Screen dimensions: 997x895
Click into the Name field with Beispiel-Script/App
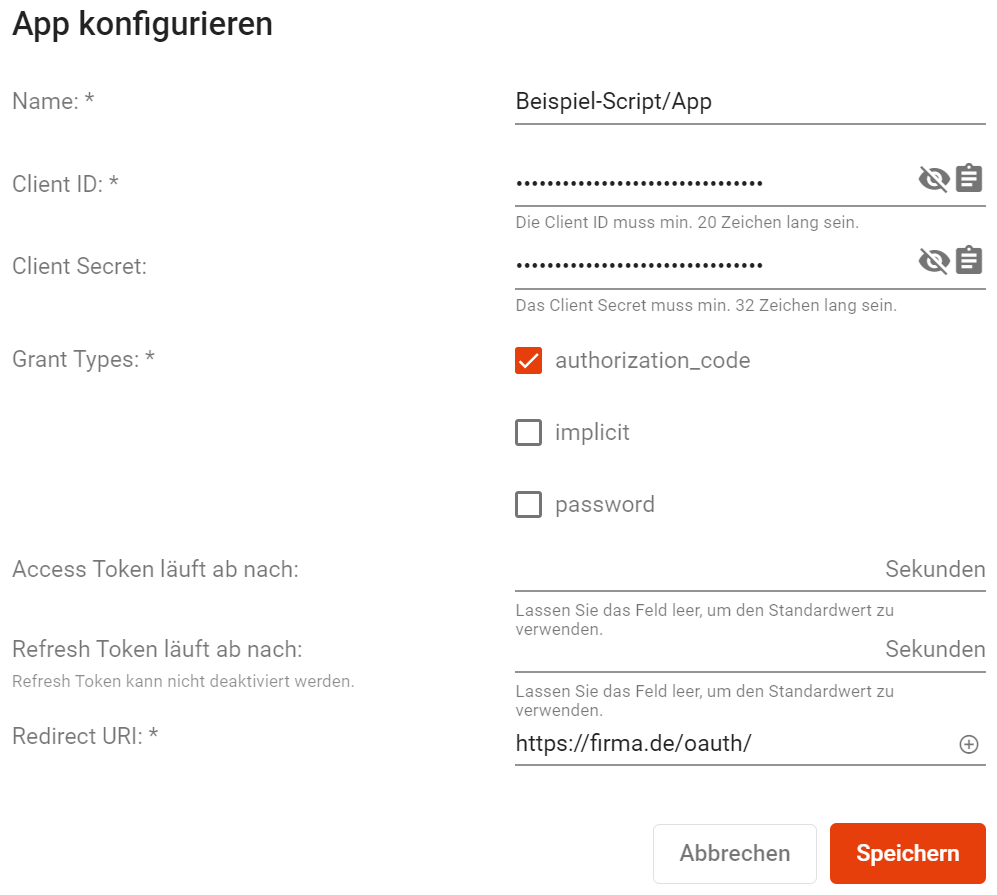(x=750, y=102)
